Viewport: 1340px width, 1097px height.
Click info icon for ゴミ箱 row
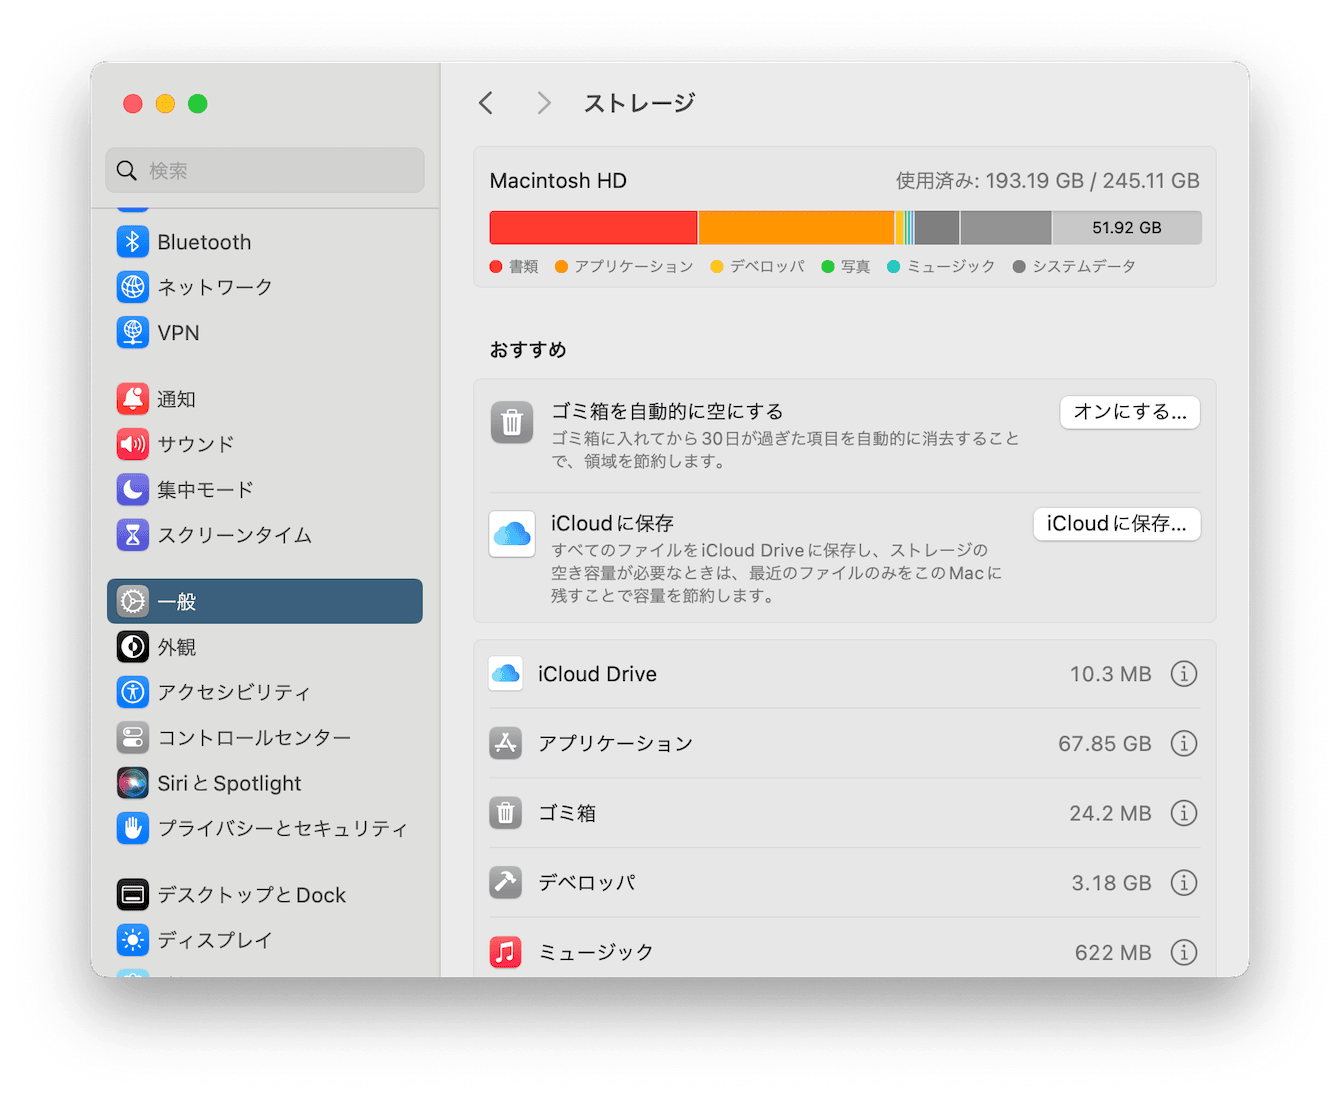[x=1184, y=813]
